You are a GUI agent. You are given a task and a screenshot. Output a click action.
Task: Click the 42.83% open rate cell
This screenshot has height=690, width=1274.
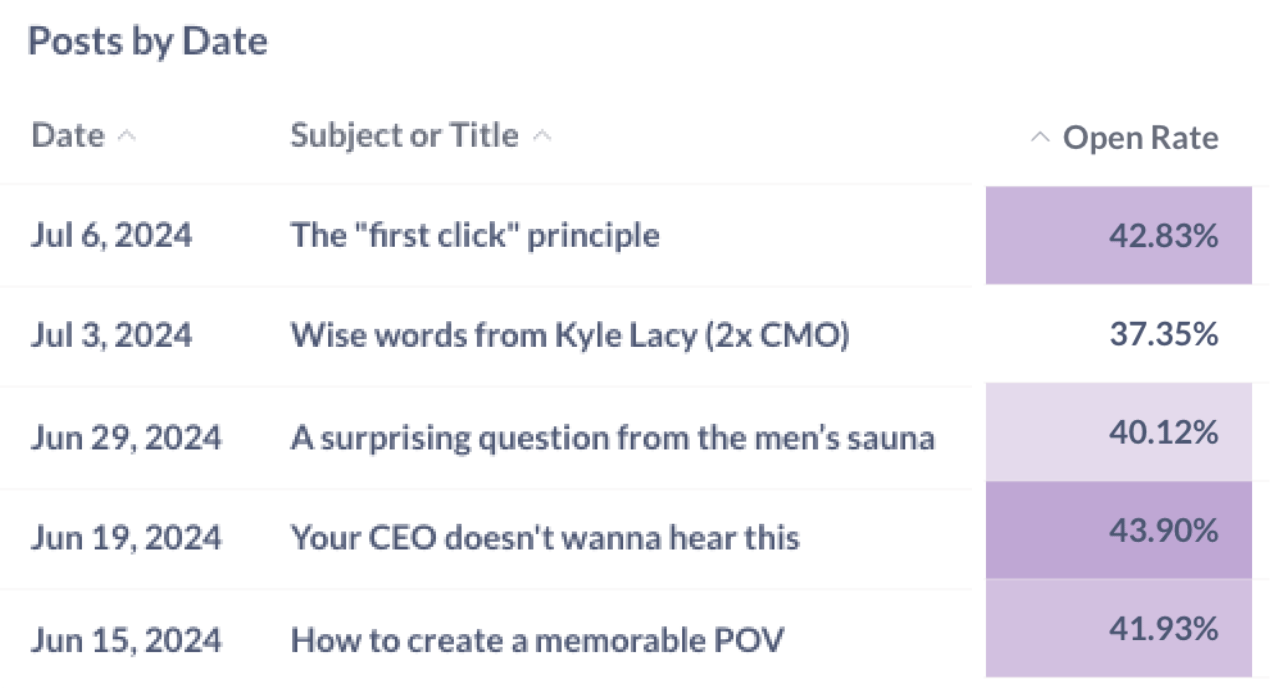(1118, 235)
